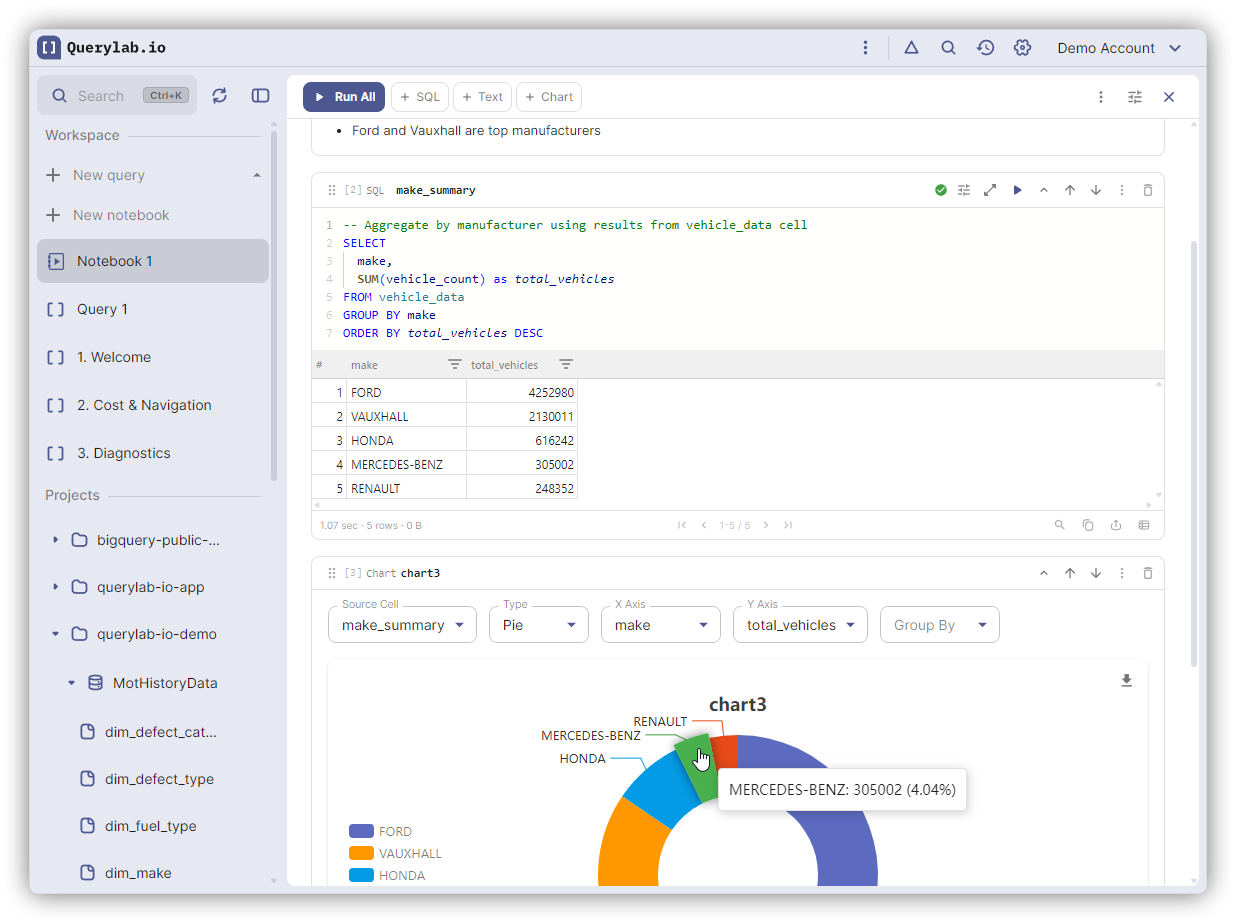The height and width of the screenshot is (923, 1236).
Task: Run the make_summary SQL cell
Action: pyautogui.click(x=1017, y=190)
